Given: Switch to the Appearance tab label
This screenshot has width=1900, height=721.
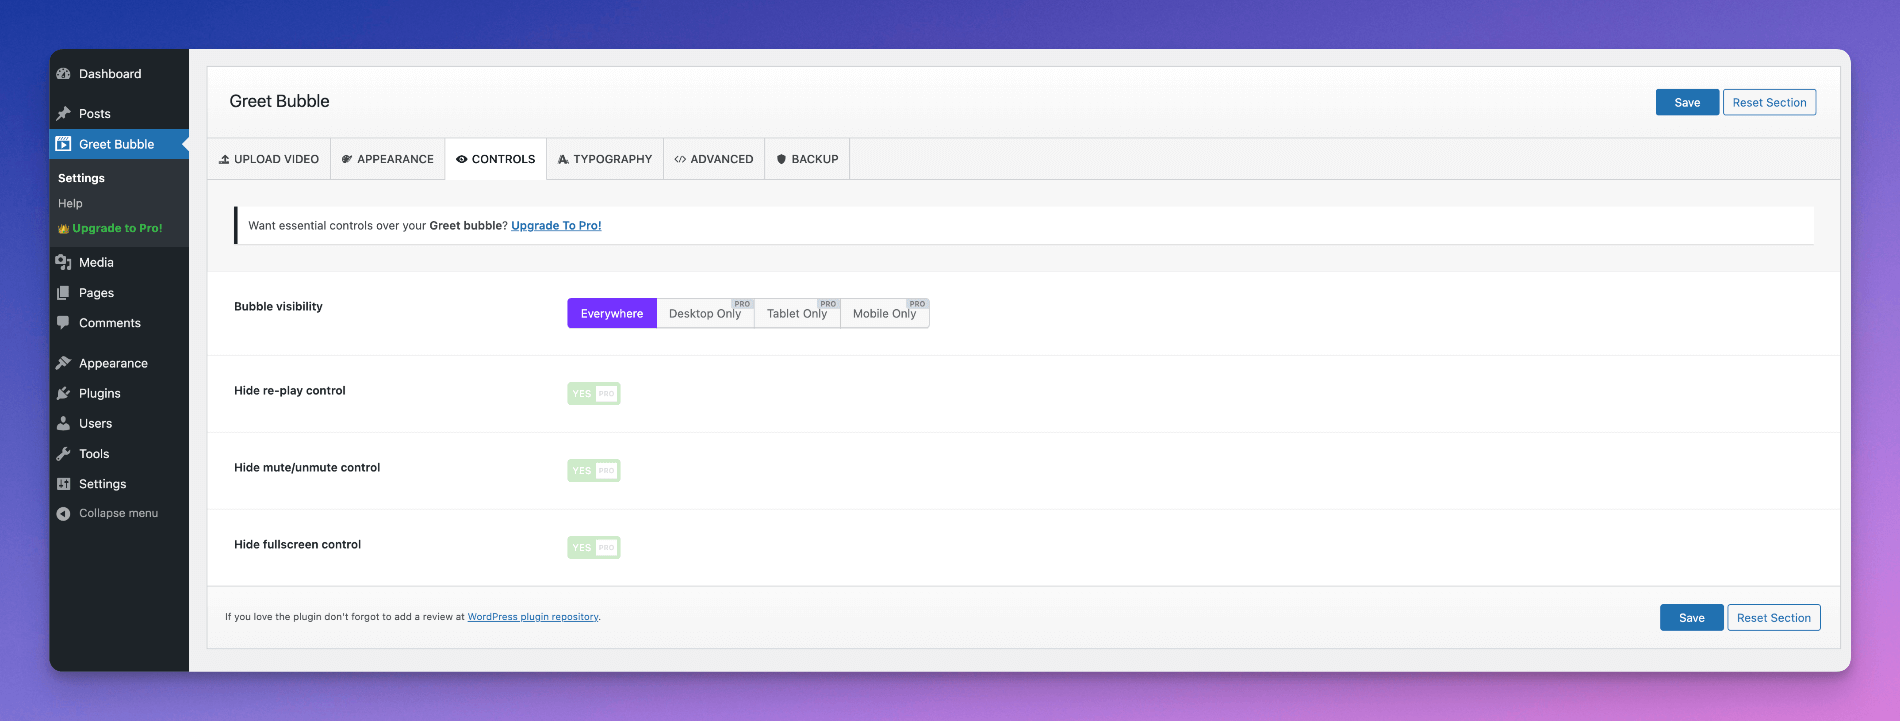Looking at the screenshot, I should click(x=395, y=159).
